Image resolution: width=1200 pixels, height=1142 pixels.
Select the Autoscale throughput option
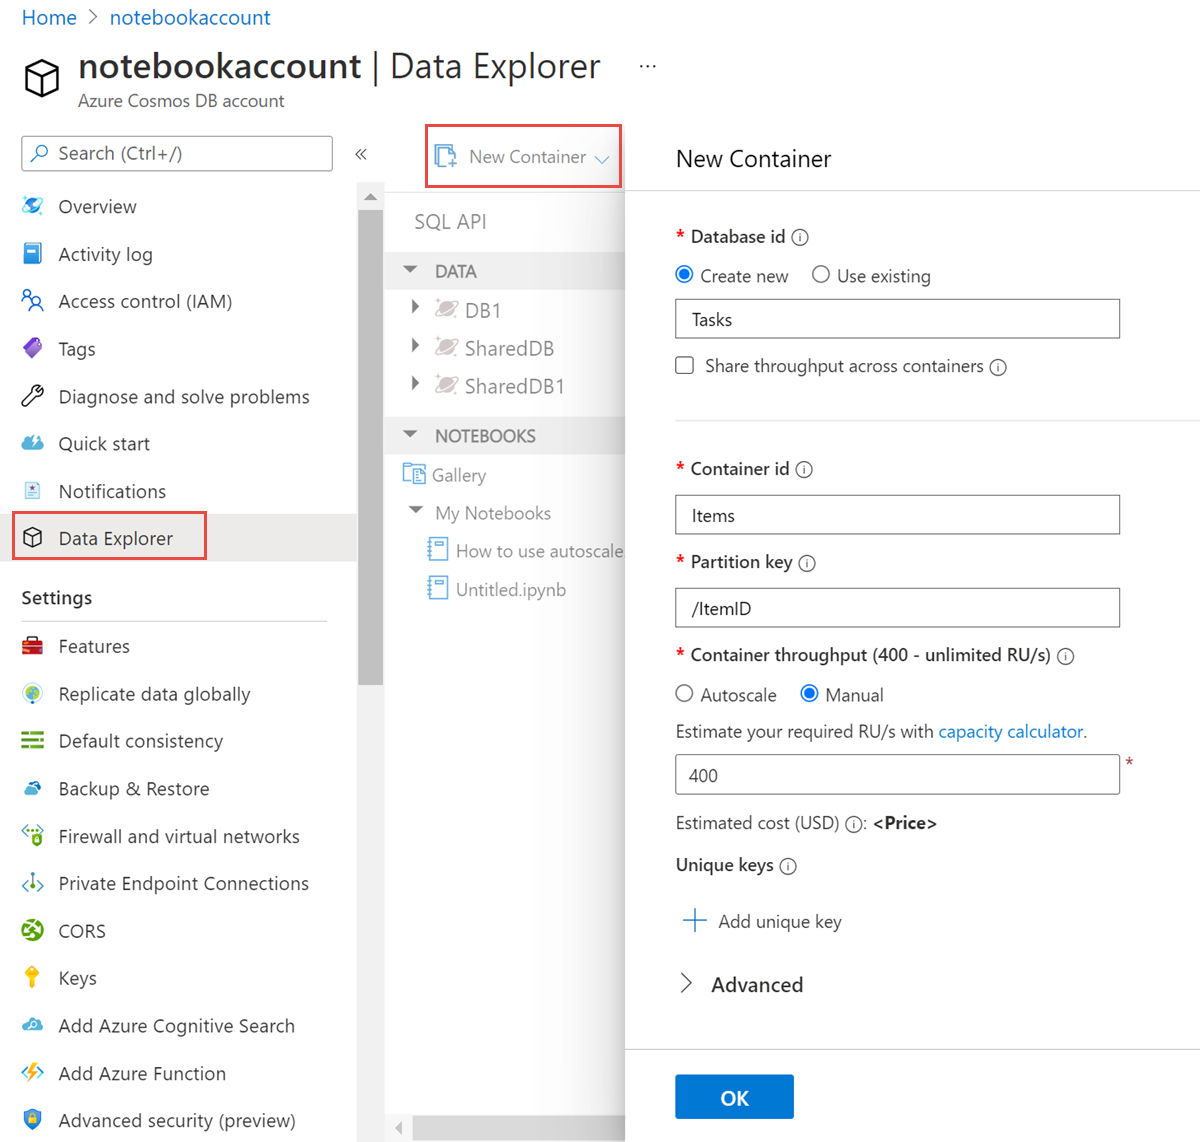684,693
